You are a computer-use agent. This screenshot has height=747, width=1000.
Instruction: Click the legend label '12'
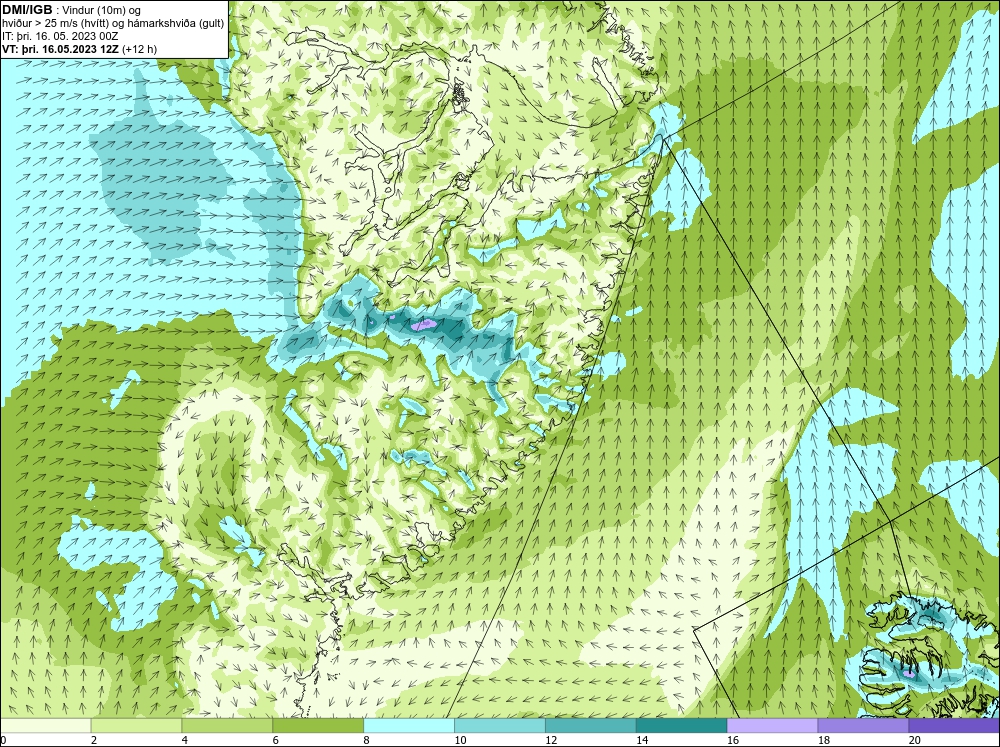(x=551, y=740)
